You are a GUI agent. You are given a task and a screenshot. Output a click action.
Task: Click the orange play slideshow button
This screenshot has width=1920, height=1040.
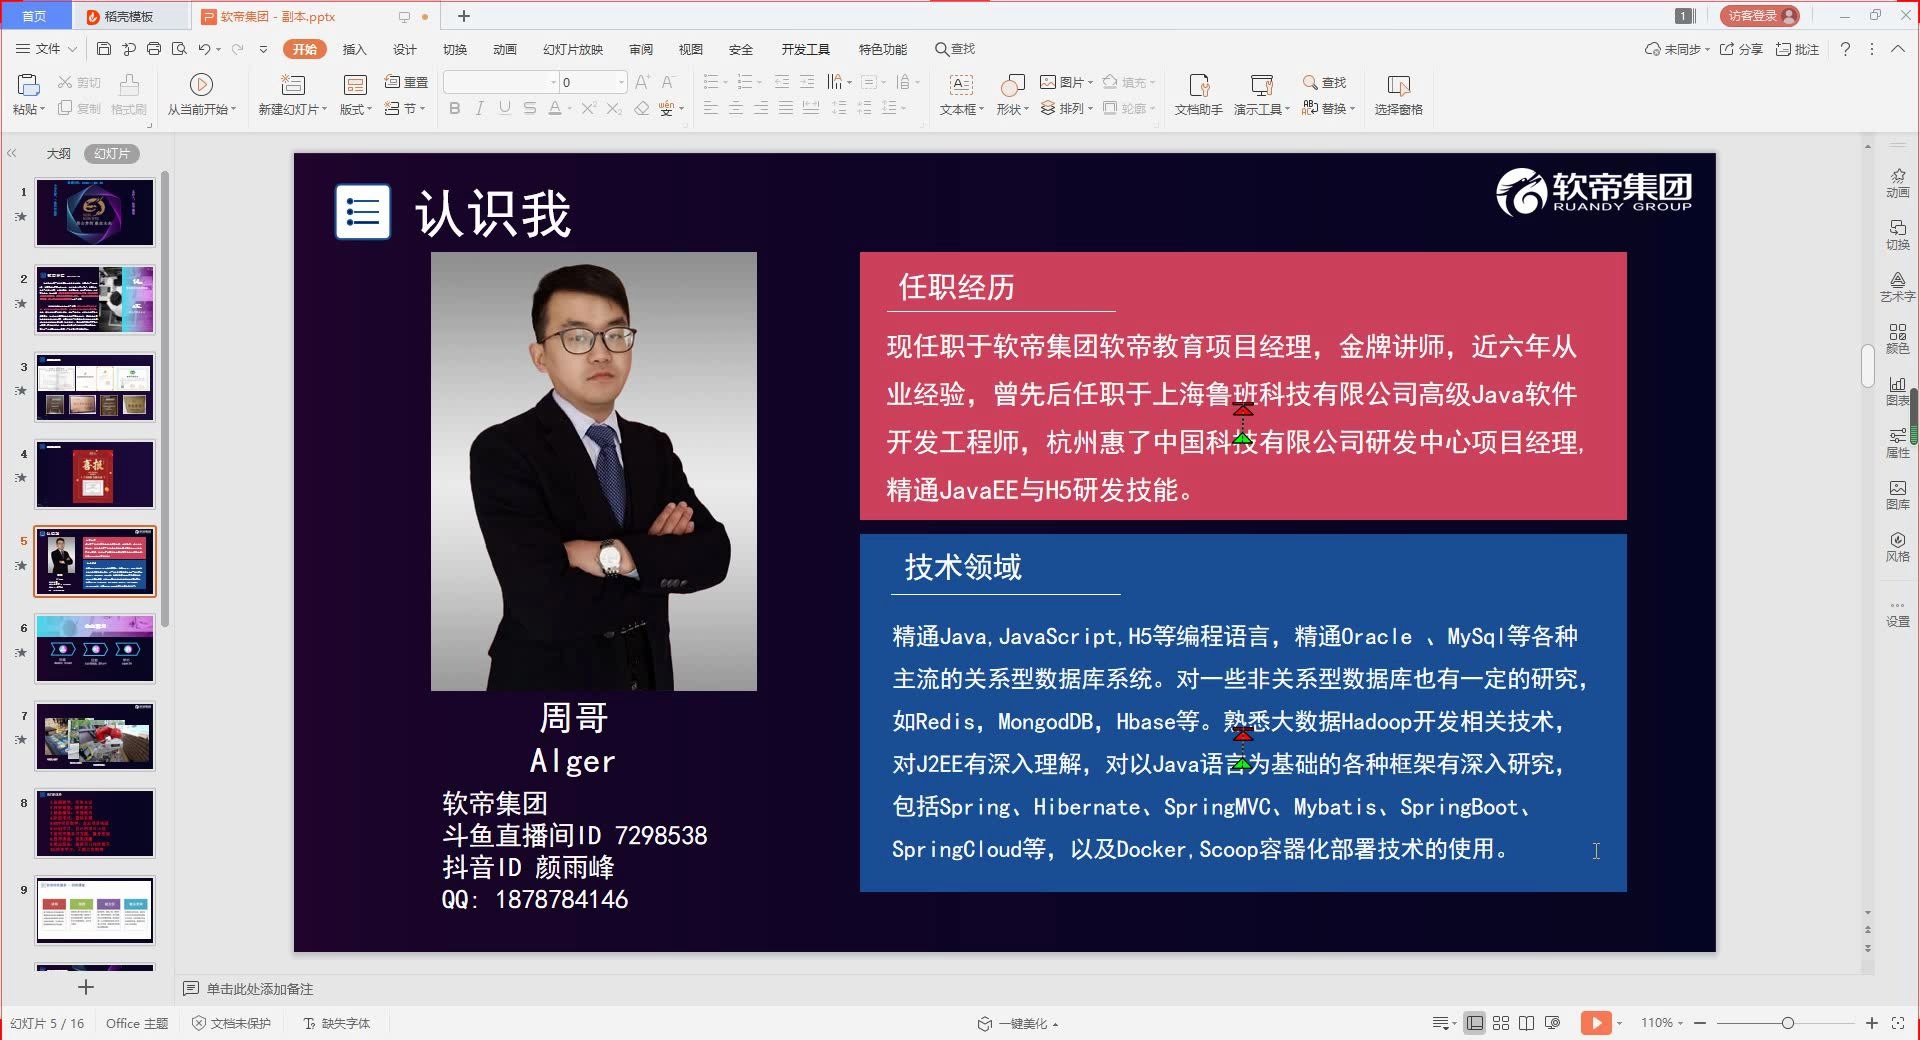pos(1596,1023)
